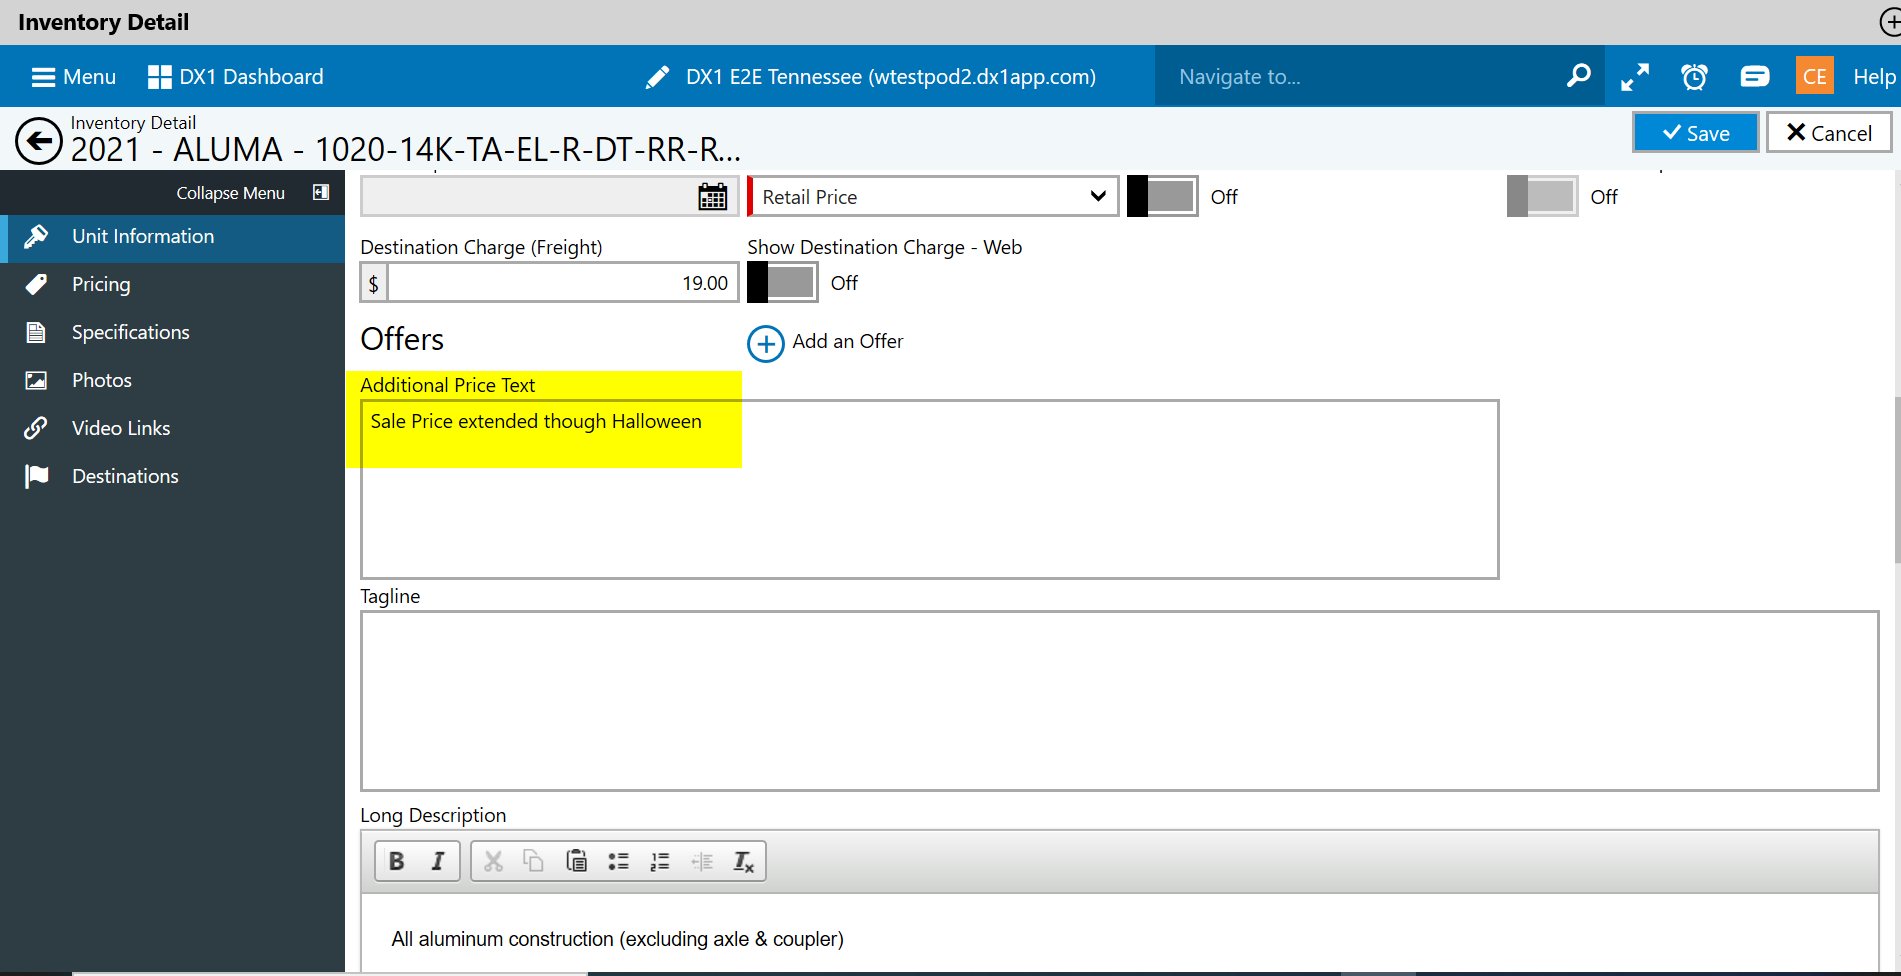Click the Navigate to search field
Image resolution: width=1901 pixels, height=976 pixels.
tap(1360, 77)
